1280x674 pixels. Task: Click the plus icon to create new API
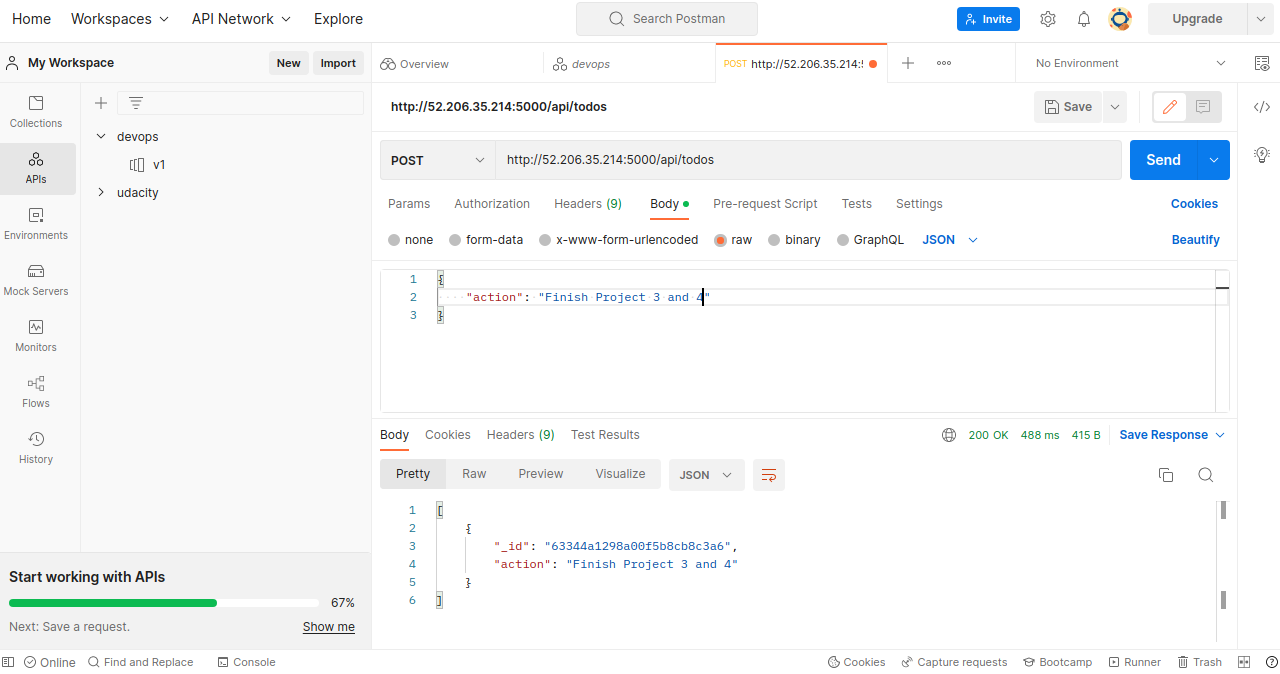tap(100, 103)
